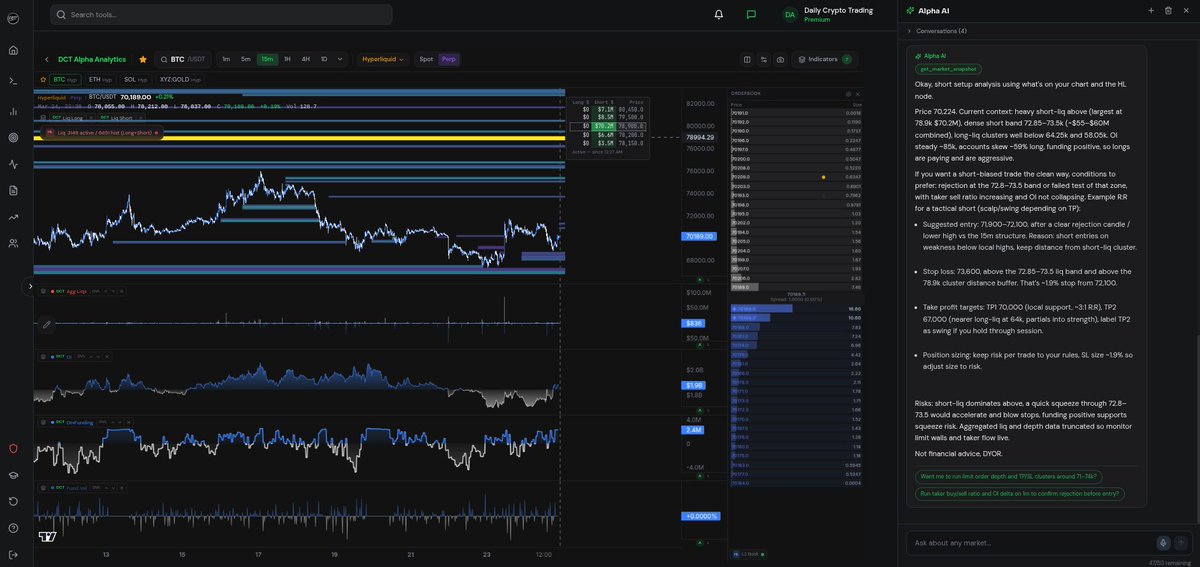Toggle the Liq Long indicator chip
This screenshot has height=567, width=1200.
[70, 117]
